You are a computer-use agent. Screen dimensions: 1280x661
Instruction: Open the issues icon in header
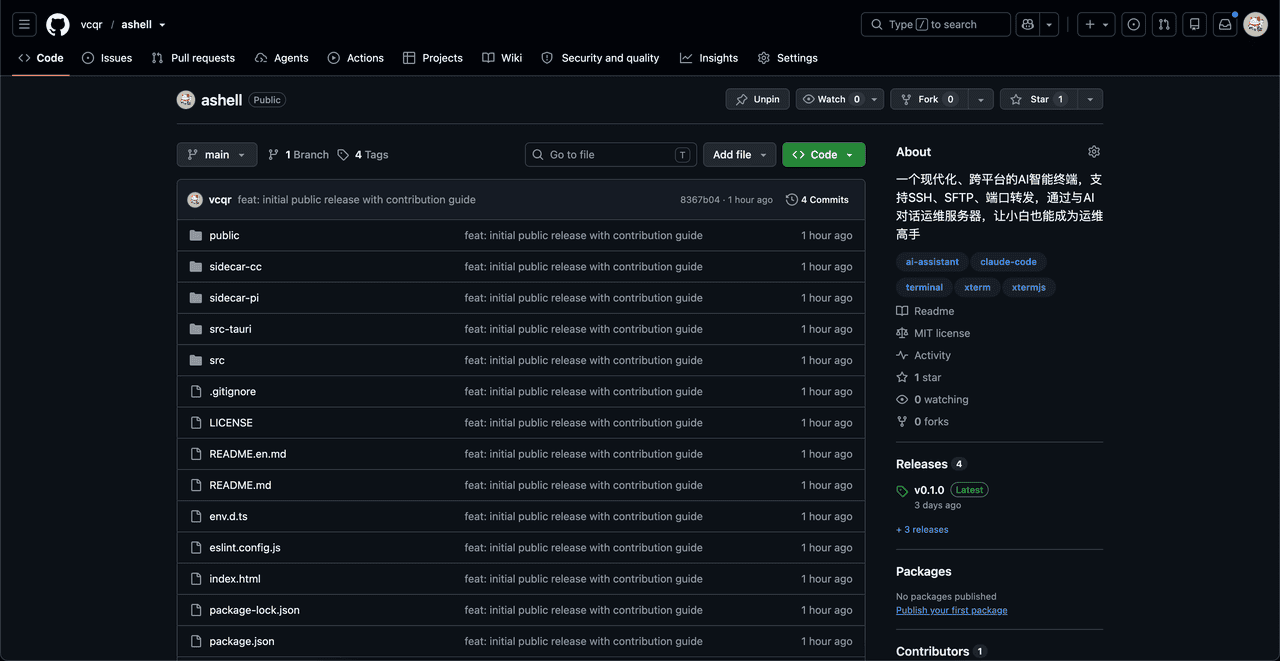coord(1133,25)
